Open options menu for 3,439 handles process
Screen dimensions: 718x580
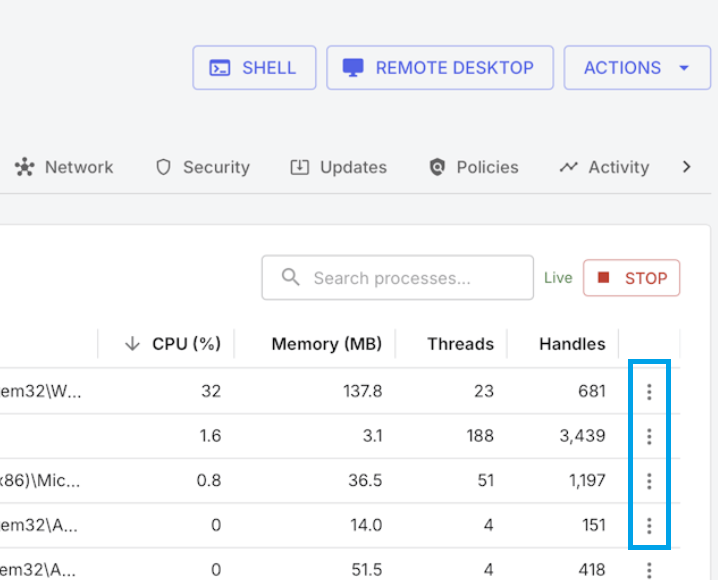tap(649, 436)
